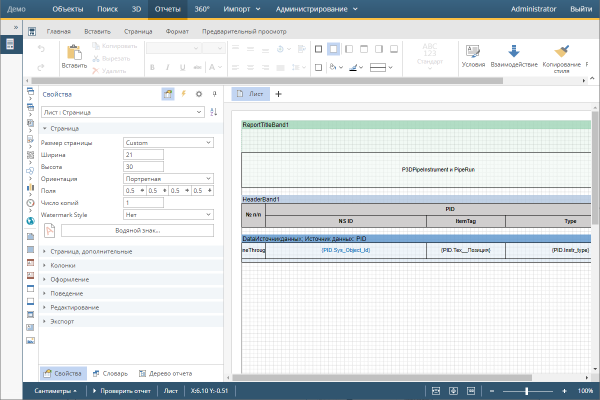Click the Paste (Вставить) icon
This screenshot has width=600, height=400.
pos(74,52)
